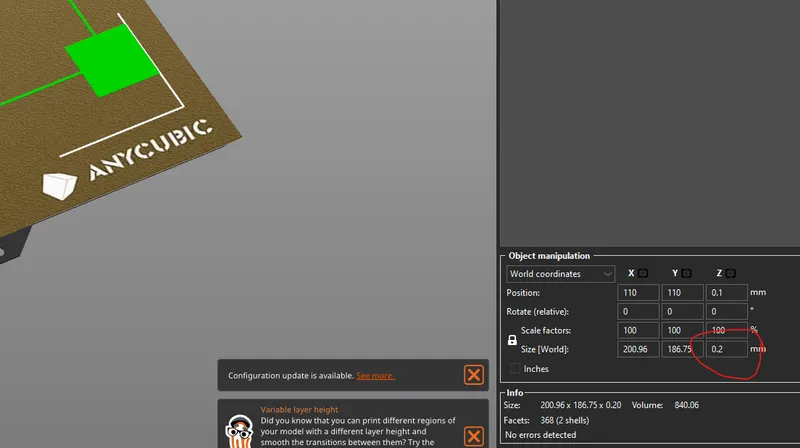Click the Scale factors X field
This screenshot has width=800, height=448.
point(638,330)
